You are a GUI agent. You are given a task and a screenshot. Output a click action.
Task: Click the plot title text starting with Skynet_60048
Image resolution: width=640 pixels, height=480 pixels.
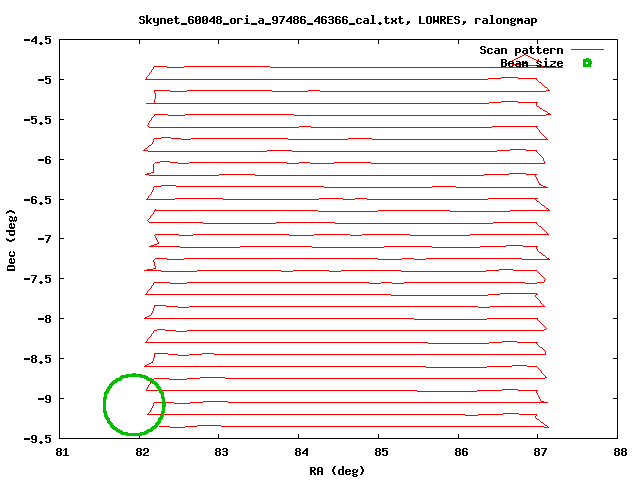click(338, 20)
